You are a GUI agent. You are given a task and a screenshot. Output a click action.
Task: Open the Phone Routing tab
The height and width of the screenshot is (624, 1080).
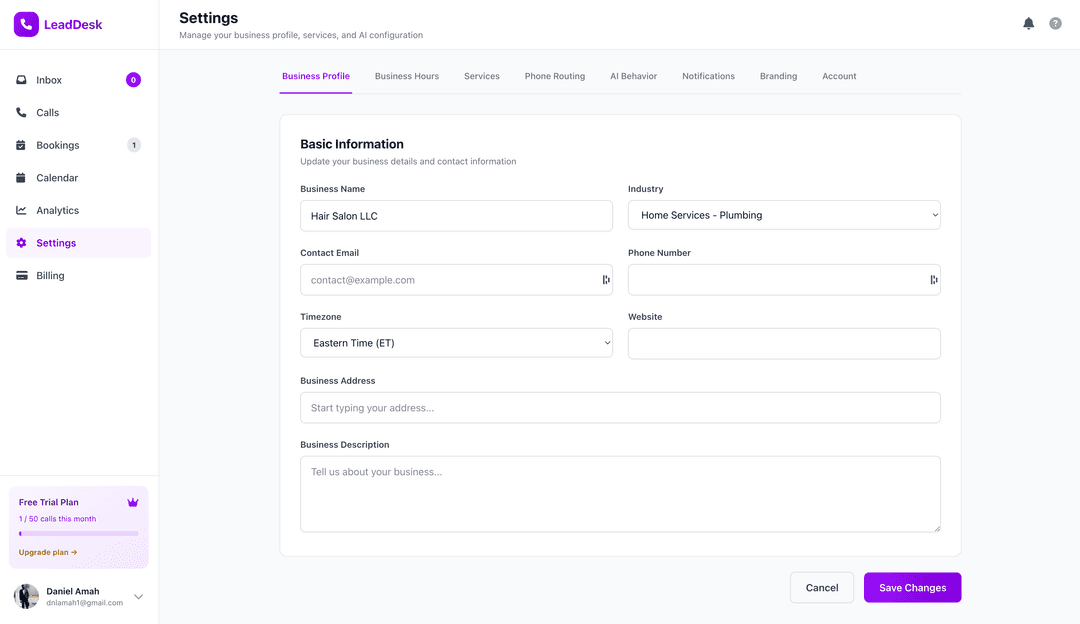[554, 76]
